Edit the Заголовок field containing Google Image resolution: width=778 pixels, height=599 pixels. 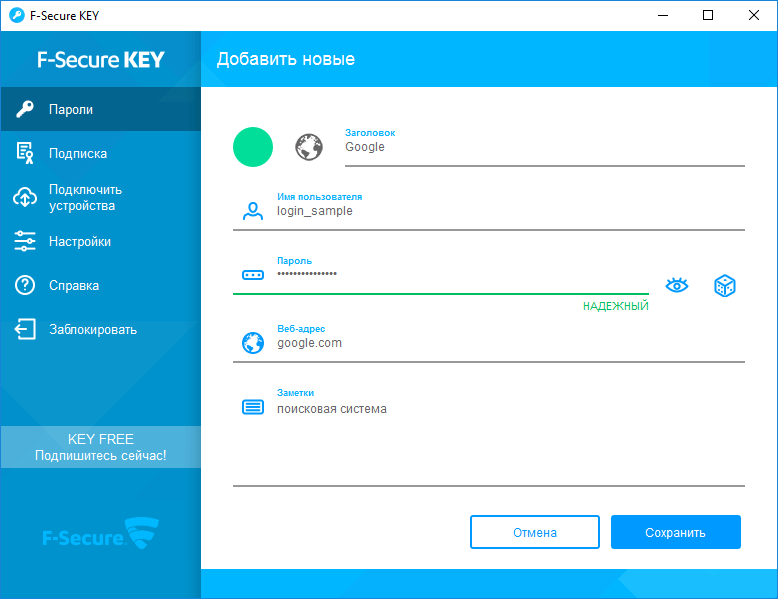tap(545, 147)
